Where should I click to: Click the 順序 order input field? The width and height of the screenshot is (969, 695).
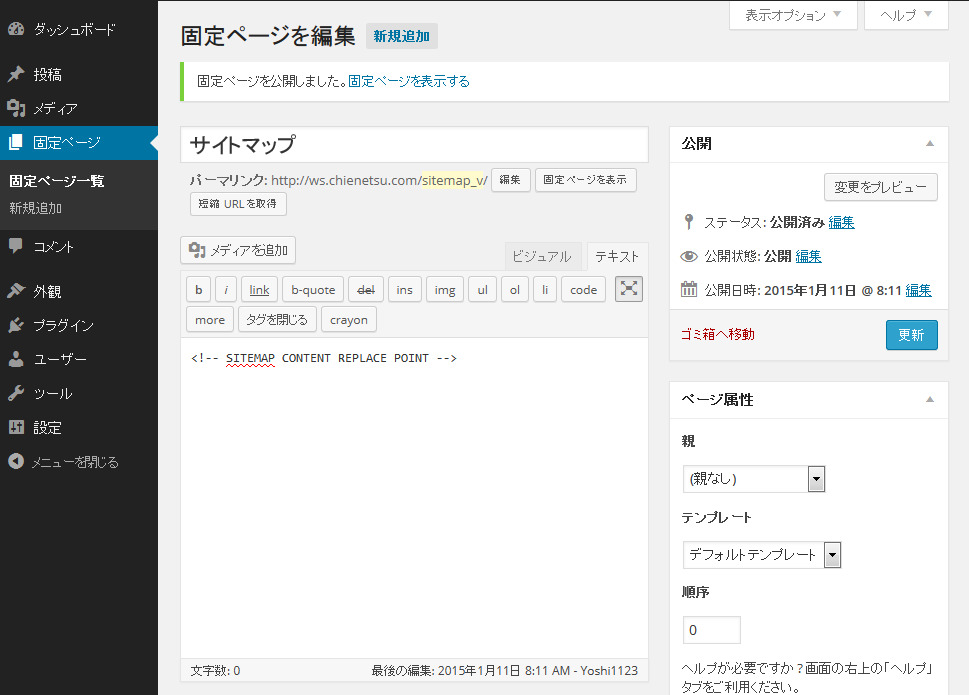tap(711, 630)
